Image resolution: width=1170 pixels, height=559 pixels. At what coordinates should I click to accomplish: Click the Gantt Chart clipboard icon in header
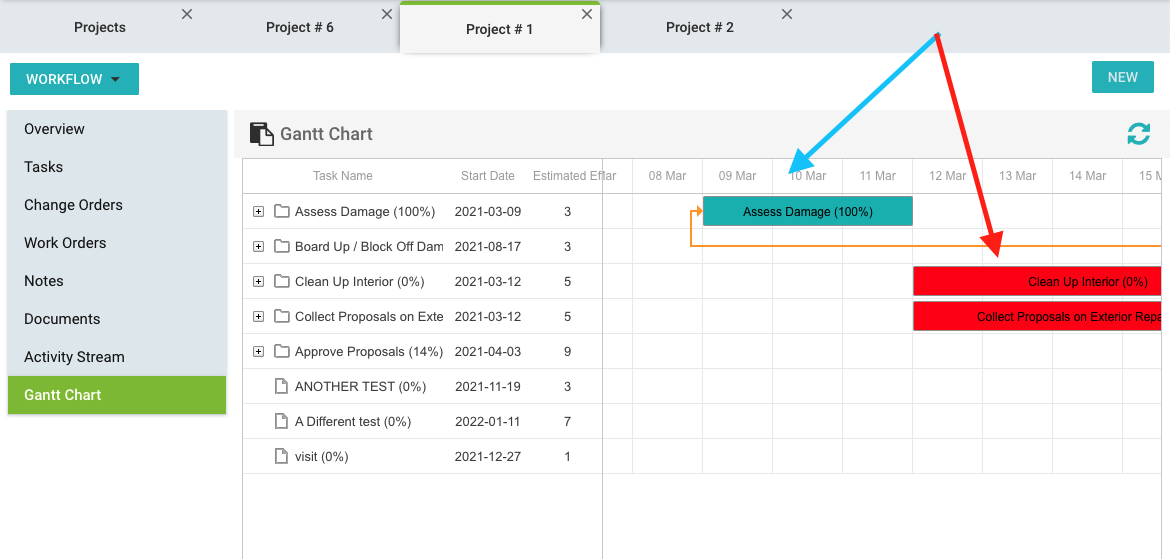pyautogui.click(x=262, y=134)
